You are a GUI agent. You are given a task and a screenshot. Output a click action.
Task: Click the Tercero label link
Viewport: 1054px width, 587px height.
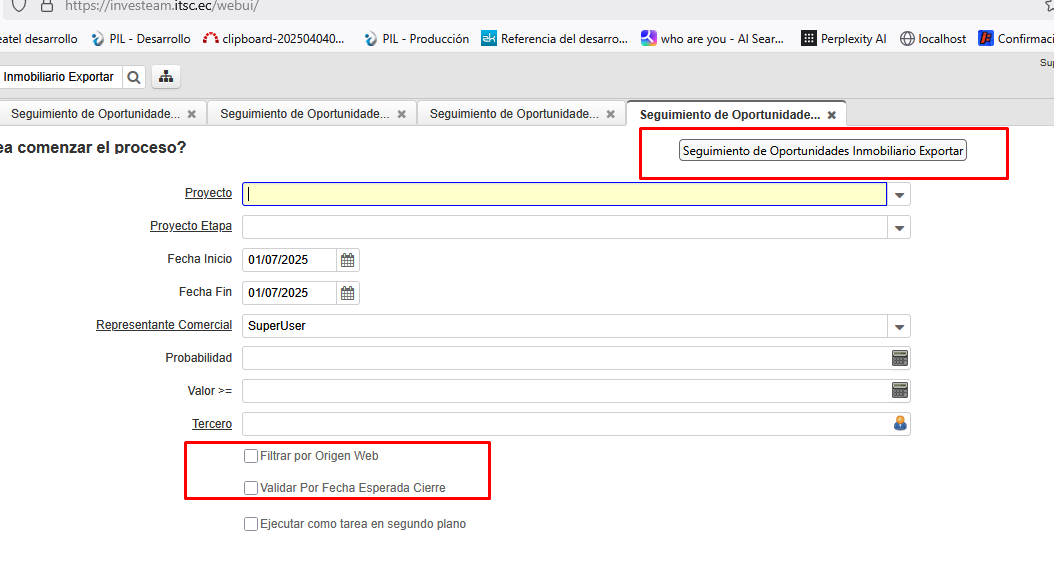pos(212,424)
